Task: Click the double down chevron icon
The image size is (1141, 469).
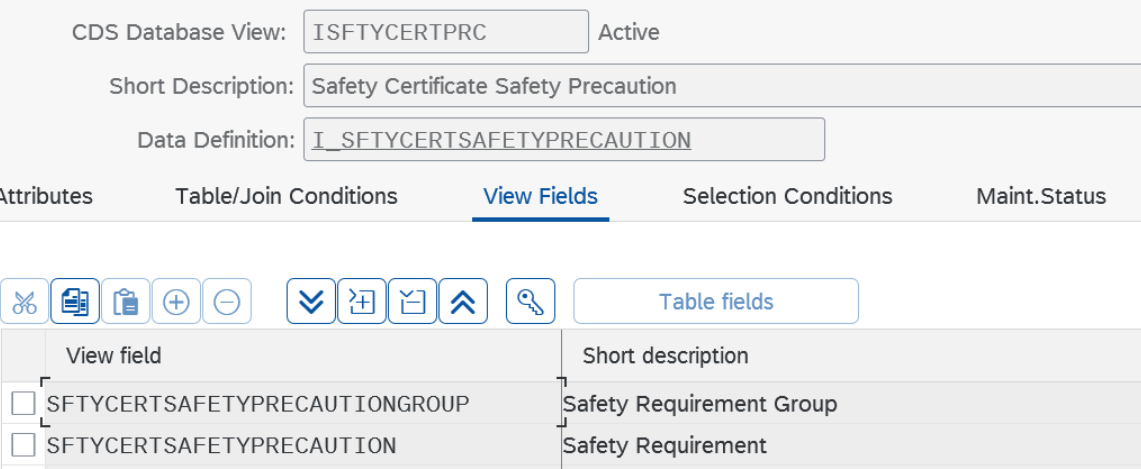Action: point(311,302)
